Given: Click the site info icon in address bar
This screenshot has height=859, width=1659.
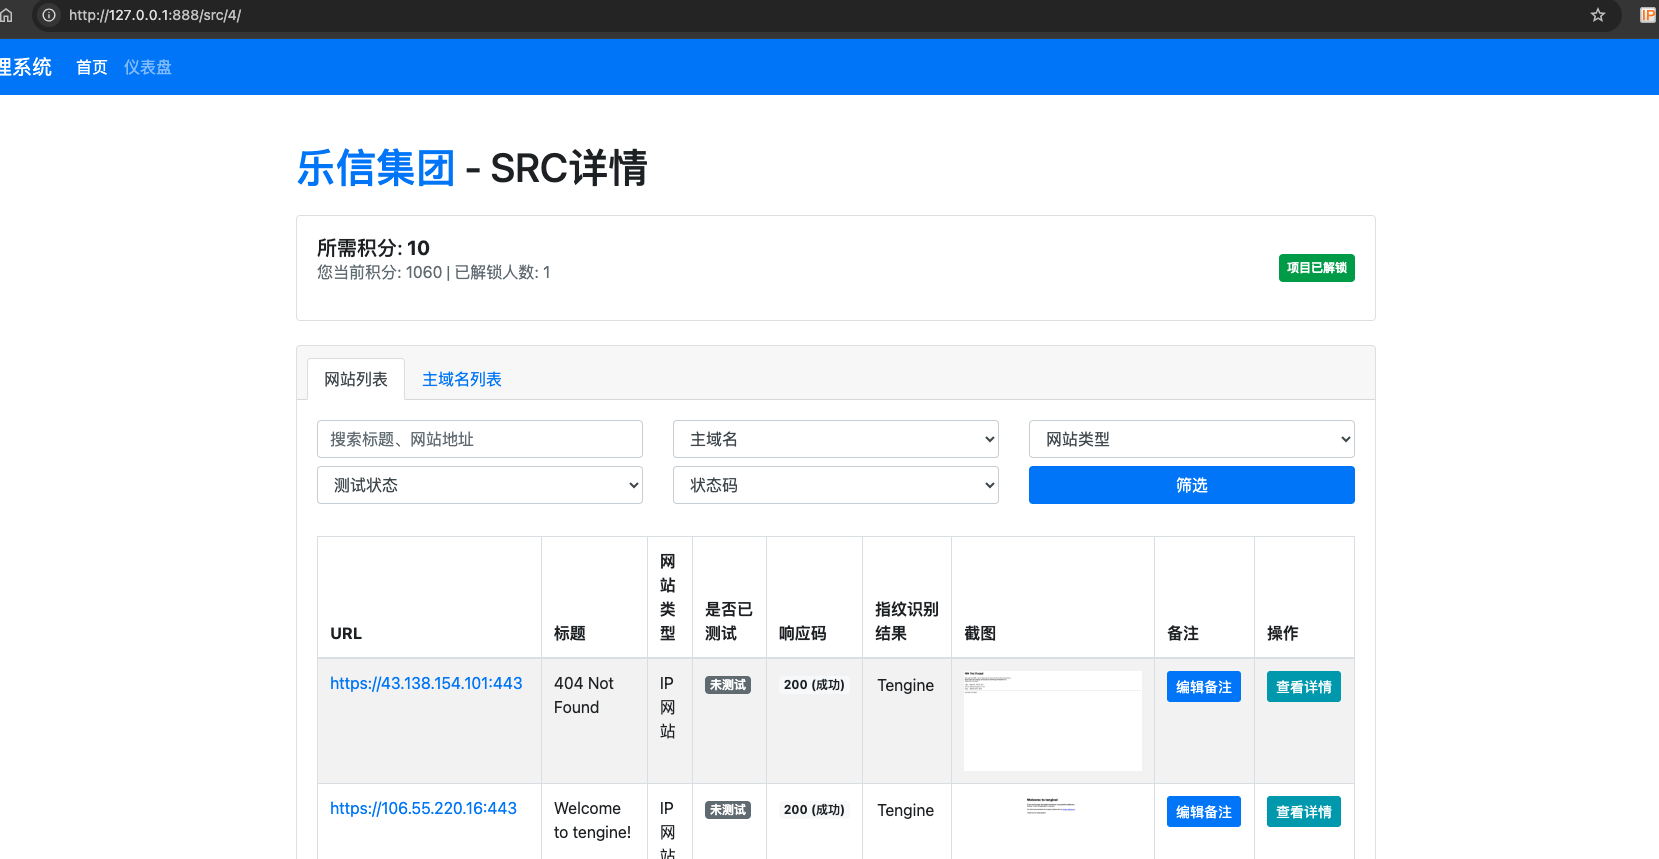Looking at the screenshot, I should point(49,15).
